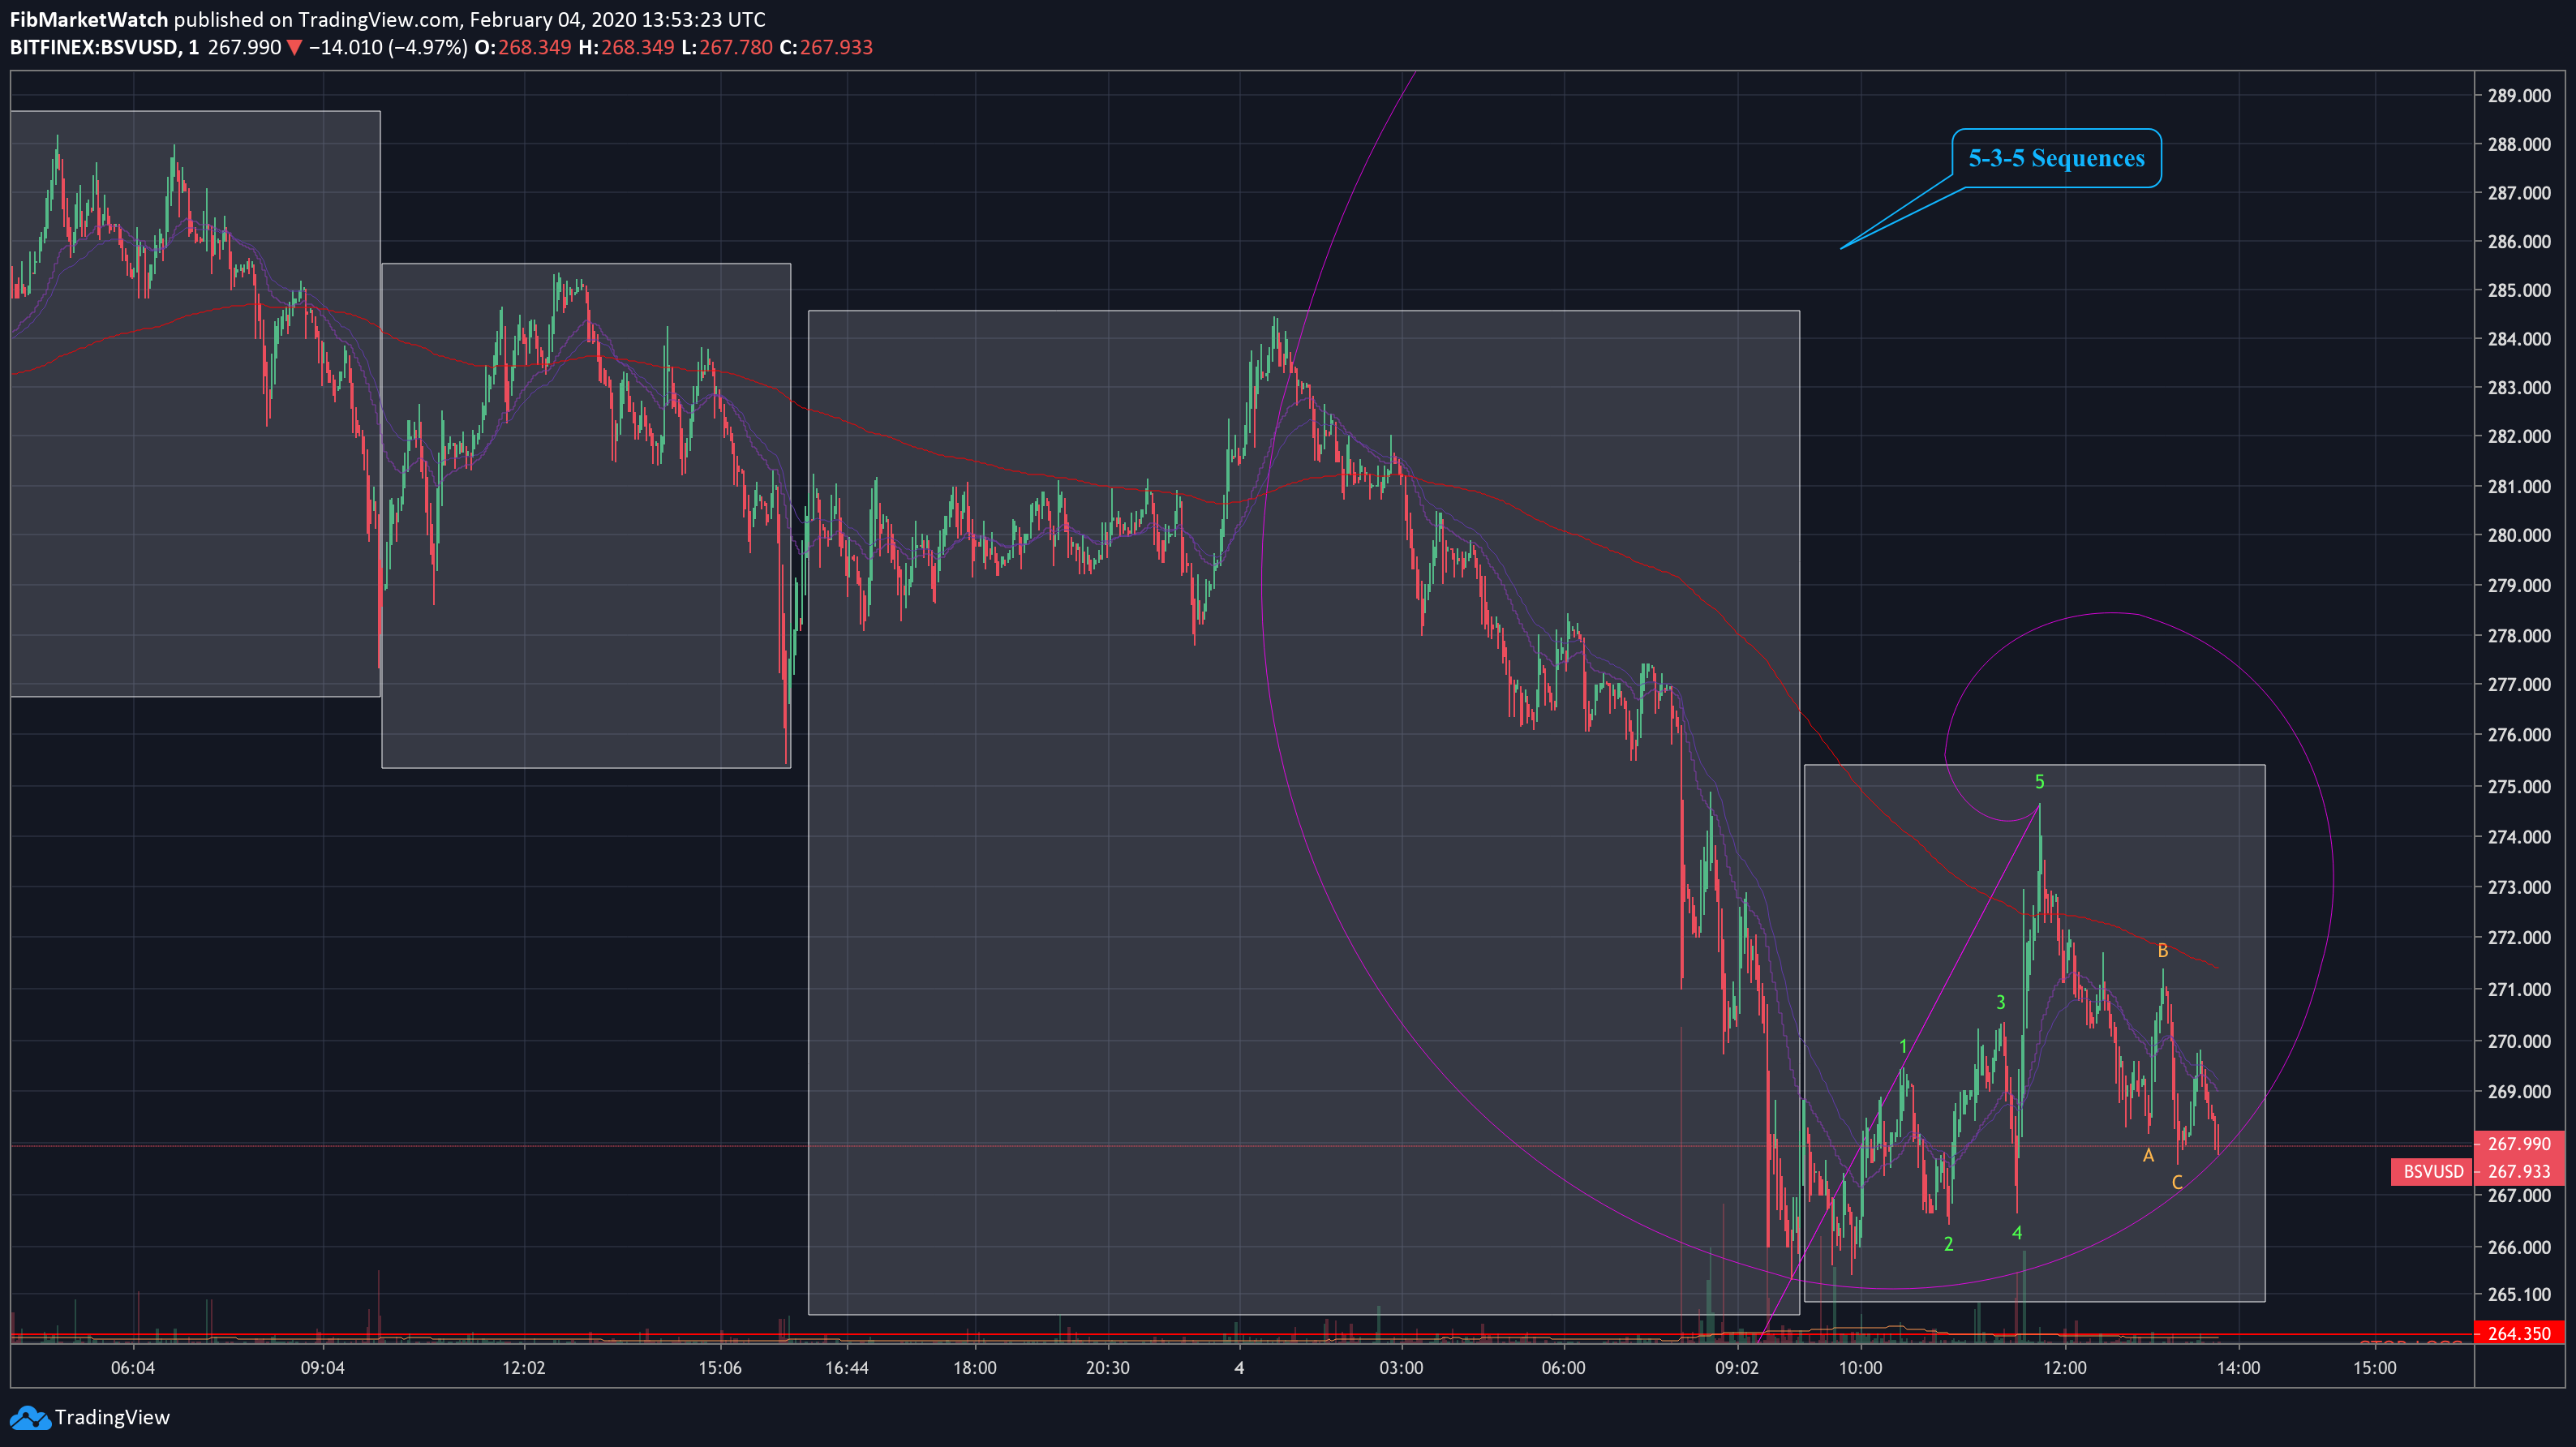
Task: Click the 16:44 time axis label
Action: pos(846,1367)
